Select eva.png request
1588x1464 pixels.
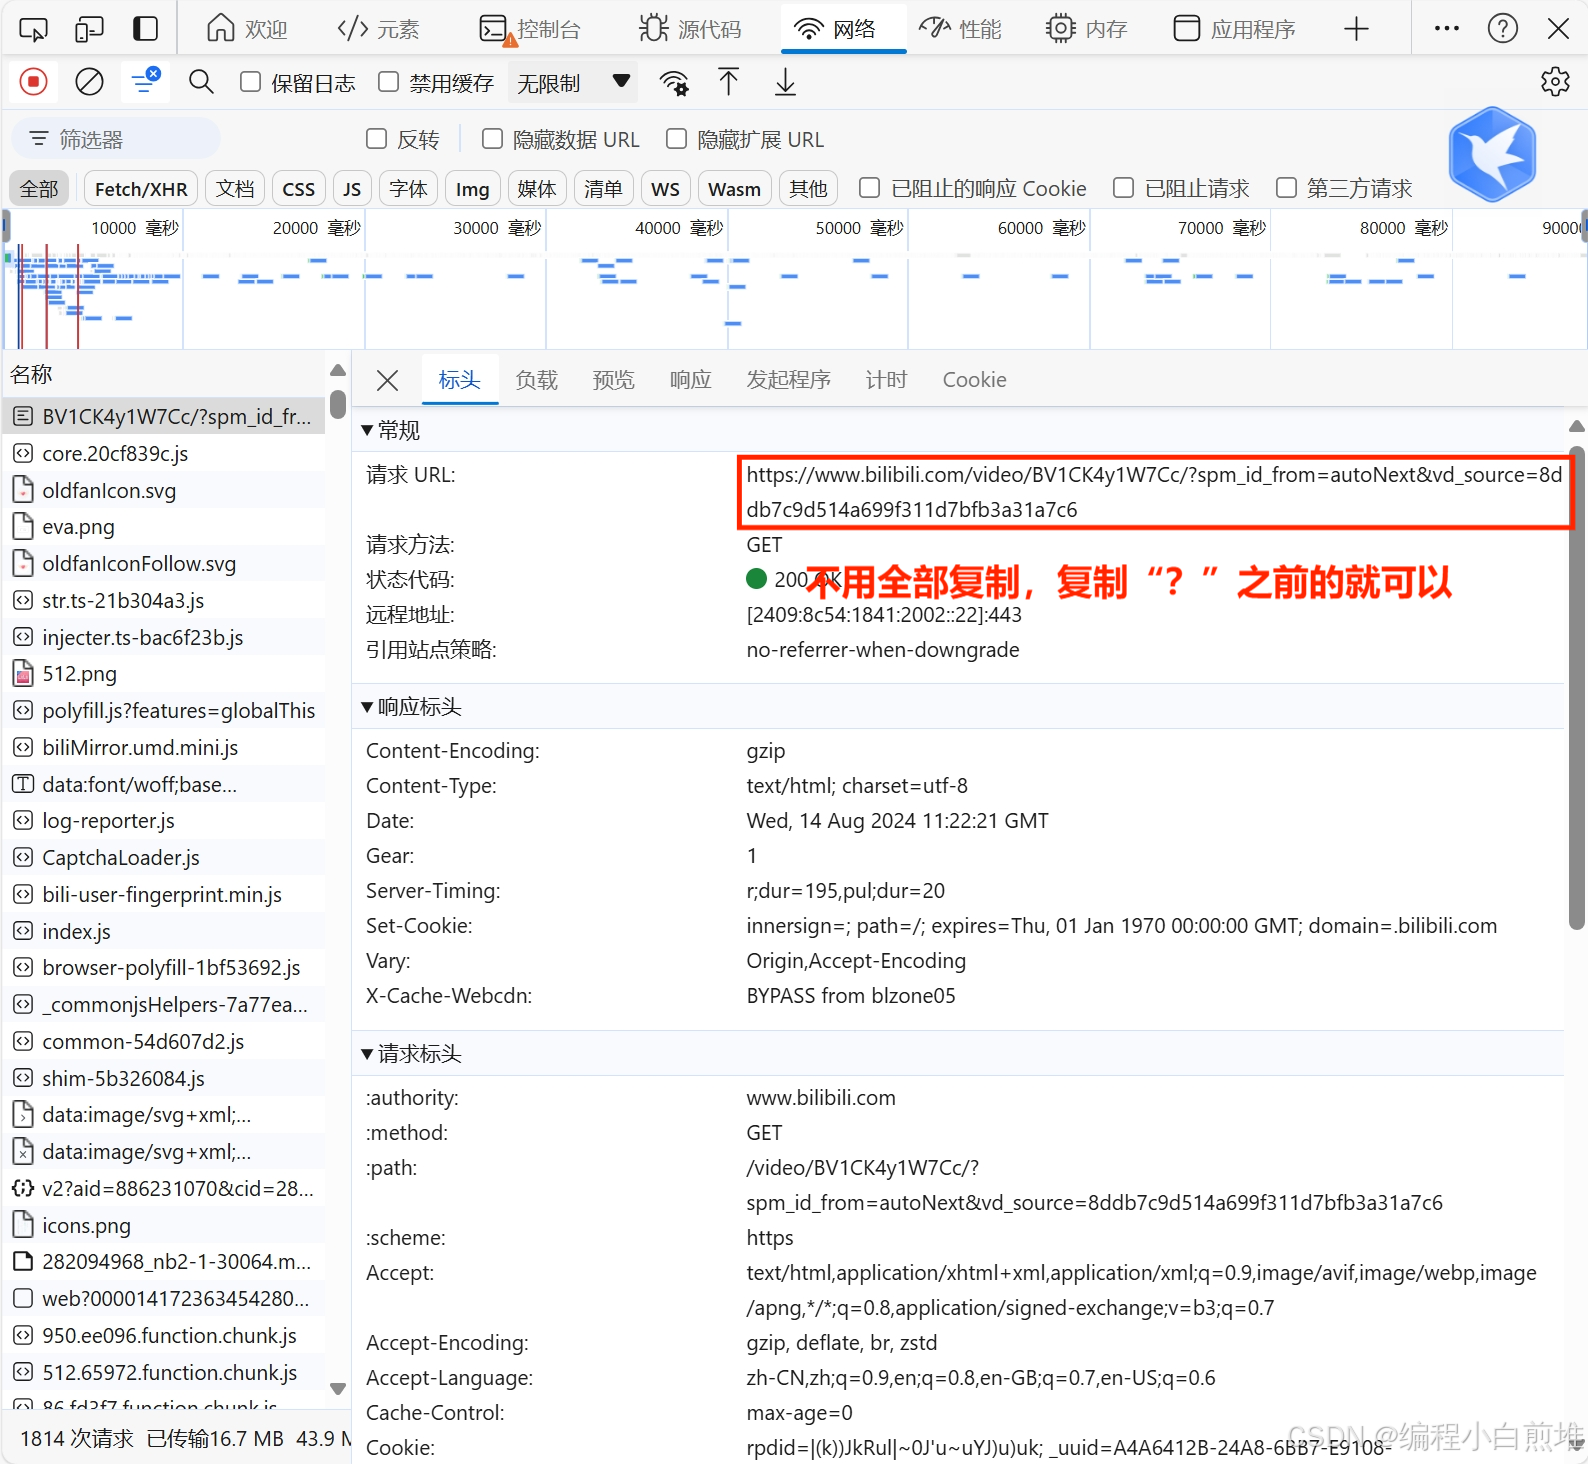tap(165, 527)
